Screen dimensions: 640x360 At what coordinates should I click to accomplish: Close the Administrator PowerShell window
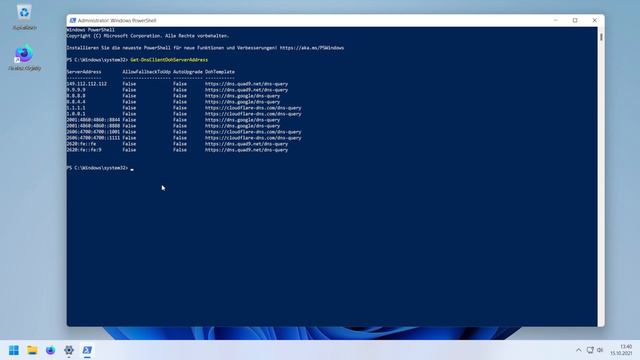click(594, 20)
